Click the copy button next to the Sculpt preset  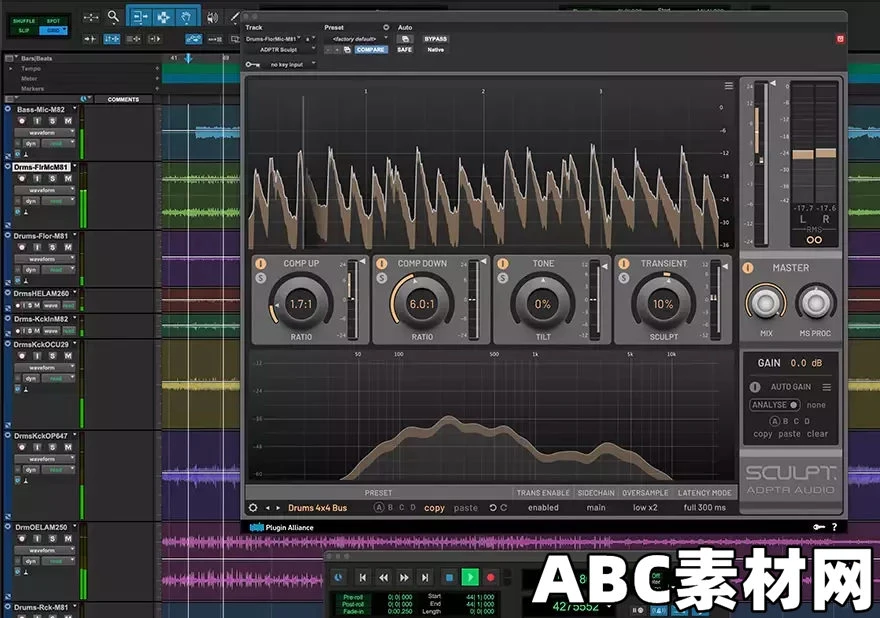click(x=435, y=508)
